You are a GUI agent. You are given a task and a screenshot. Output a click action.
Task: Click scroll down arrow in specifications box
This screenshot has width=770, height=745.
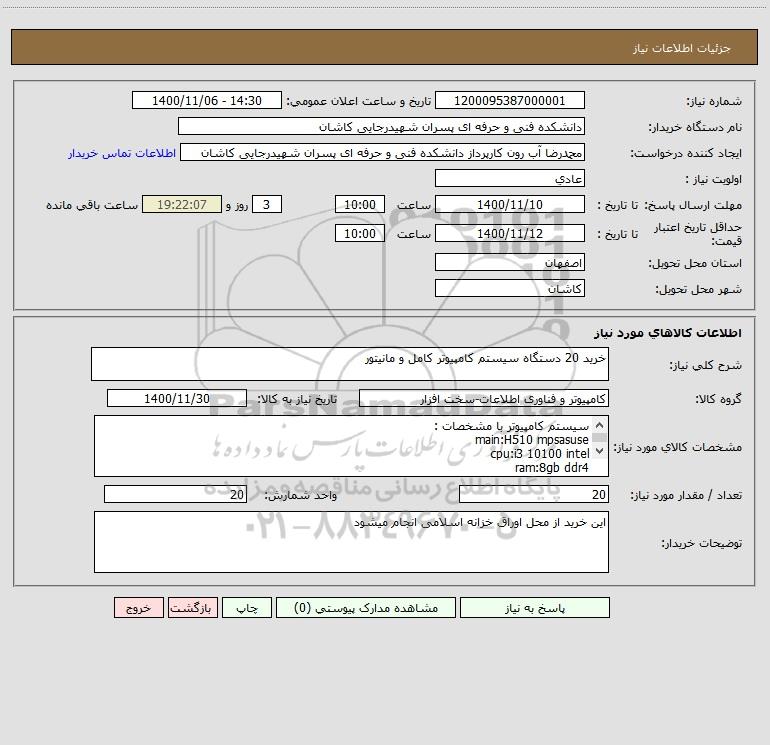599,450
